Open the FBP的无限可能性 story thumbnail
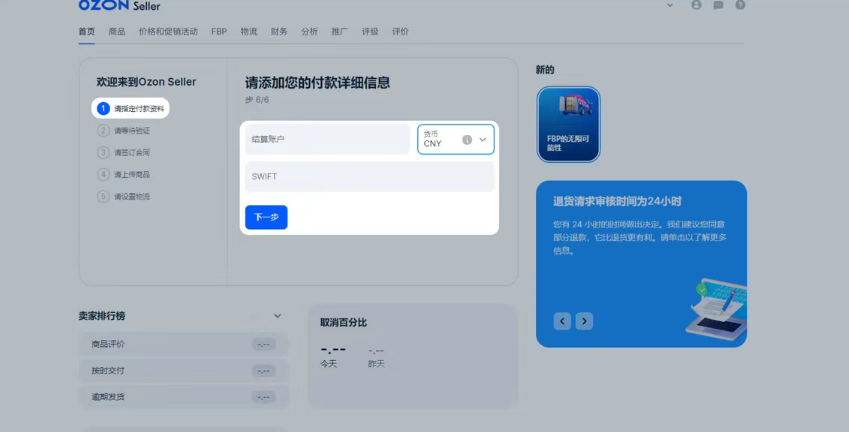This screenshot has height=432, width=849. [x=569, y=125]
